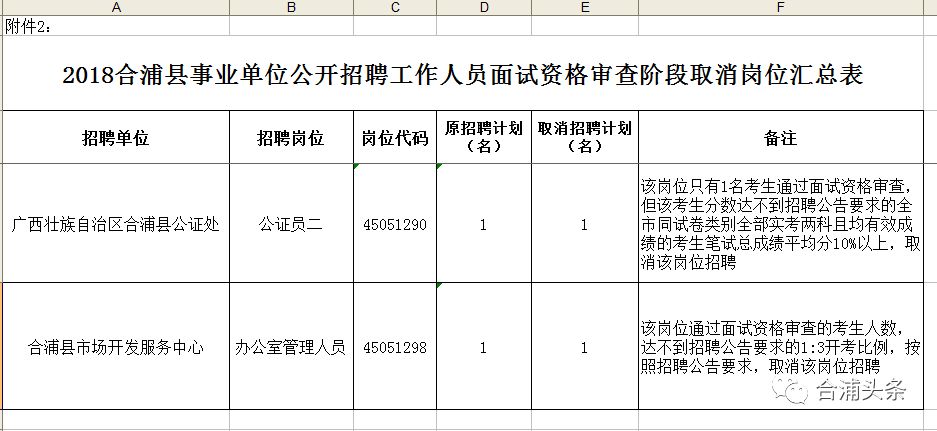Click the remark starting 该岗位通过面试资格审查

click(781, 346)
